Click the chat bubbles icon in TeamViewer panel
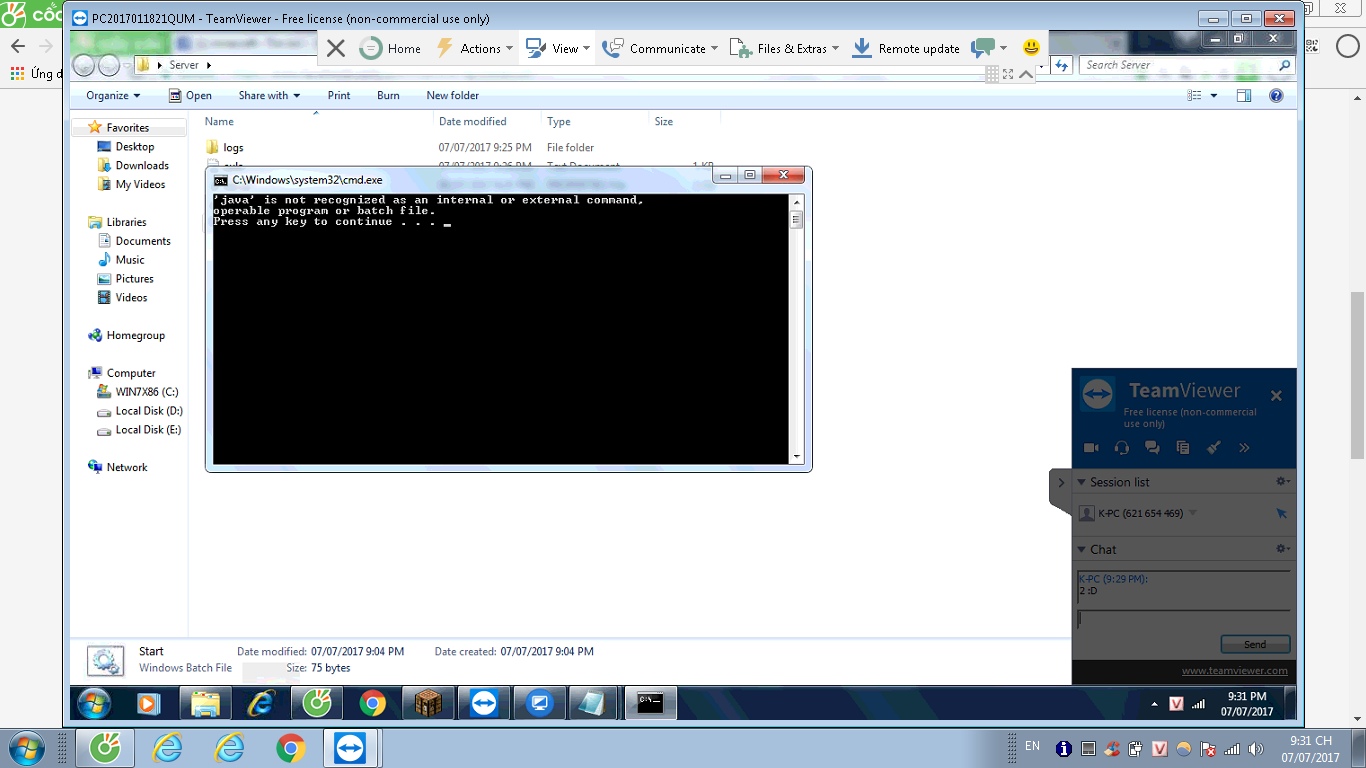Viewport: 1366px width, 768px height. [1152, 448]
